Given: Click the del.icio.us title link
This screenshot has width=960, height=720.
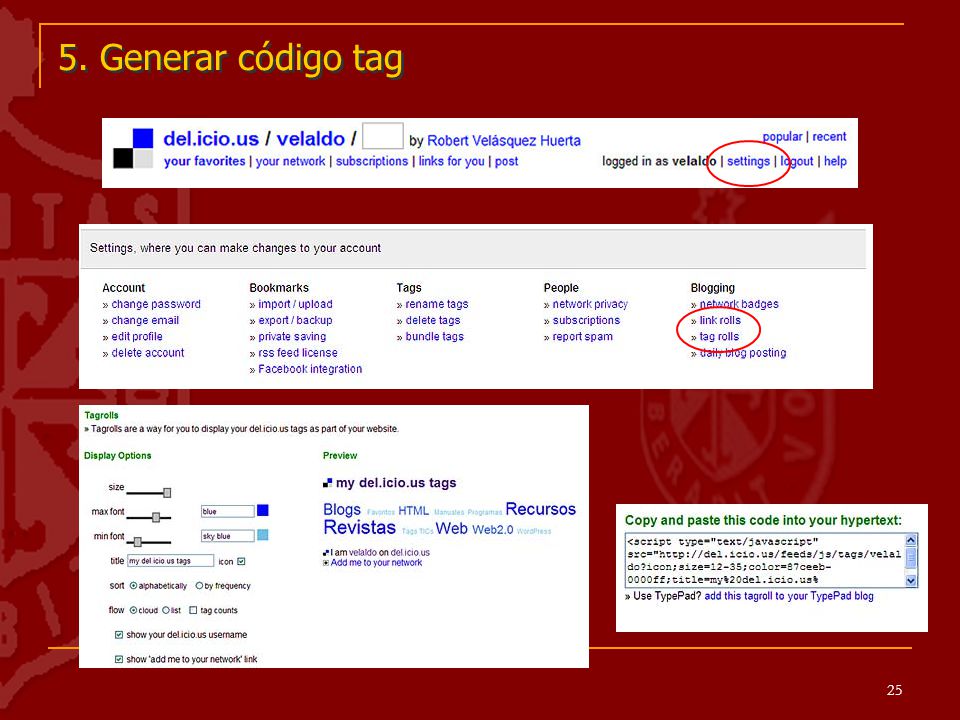Looking at the screenshot, I should click(x=211, y=138).
